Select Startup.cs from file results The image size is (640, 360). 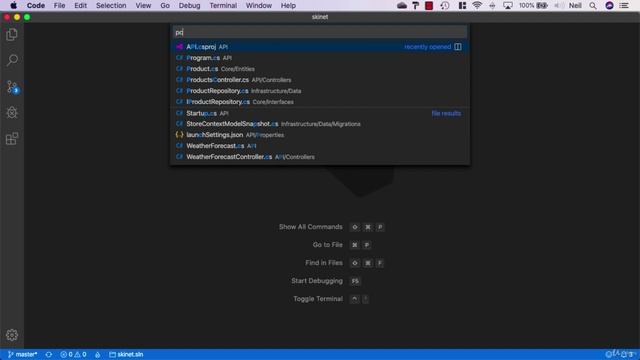coord(320,113)
